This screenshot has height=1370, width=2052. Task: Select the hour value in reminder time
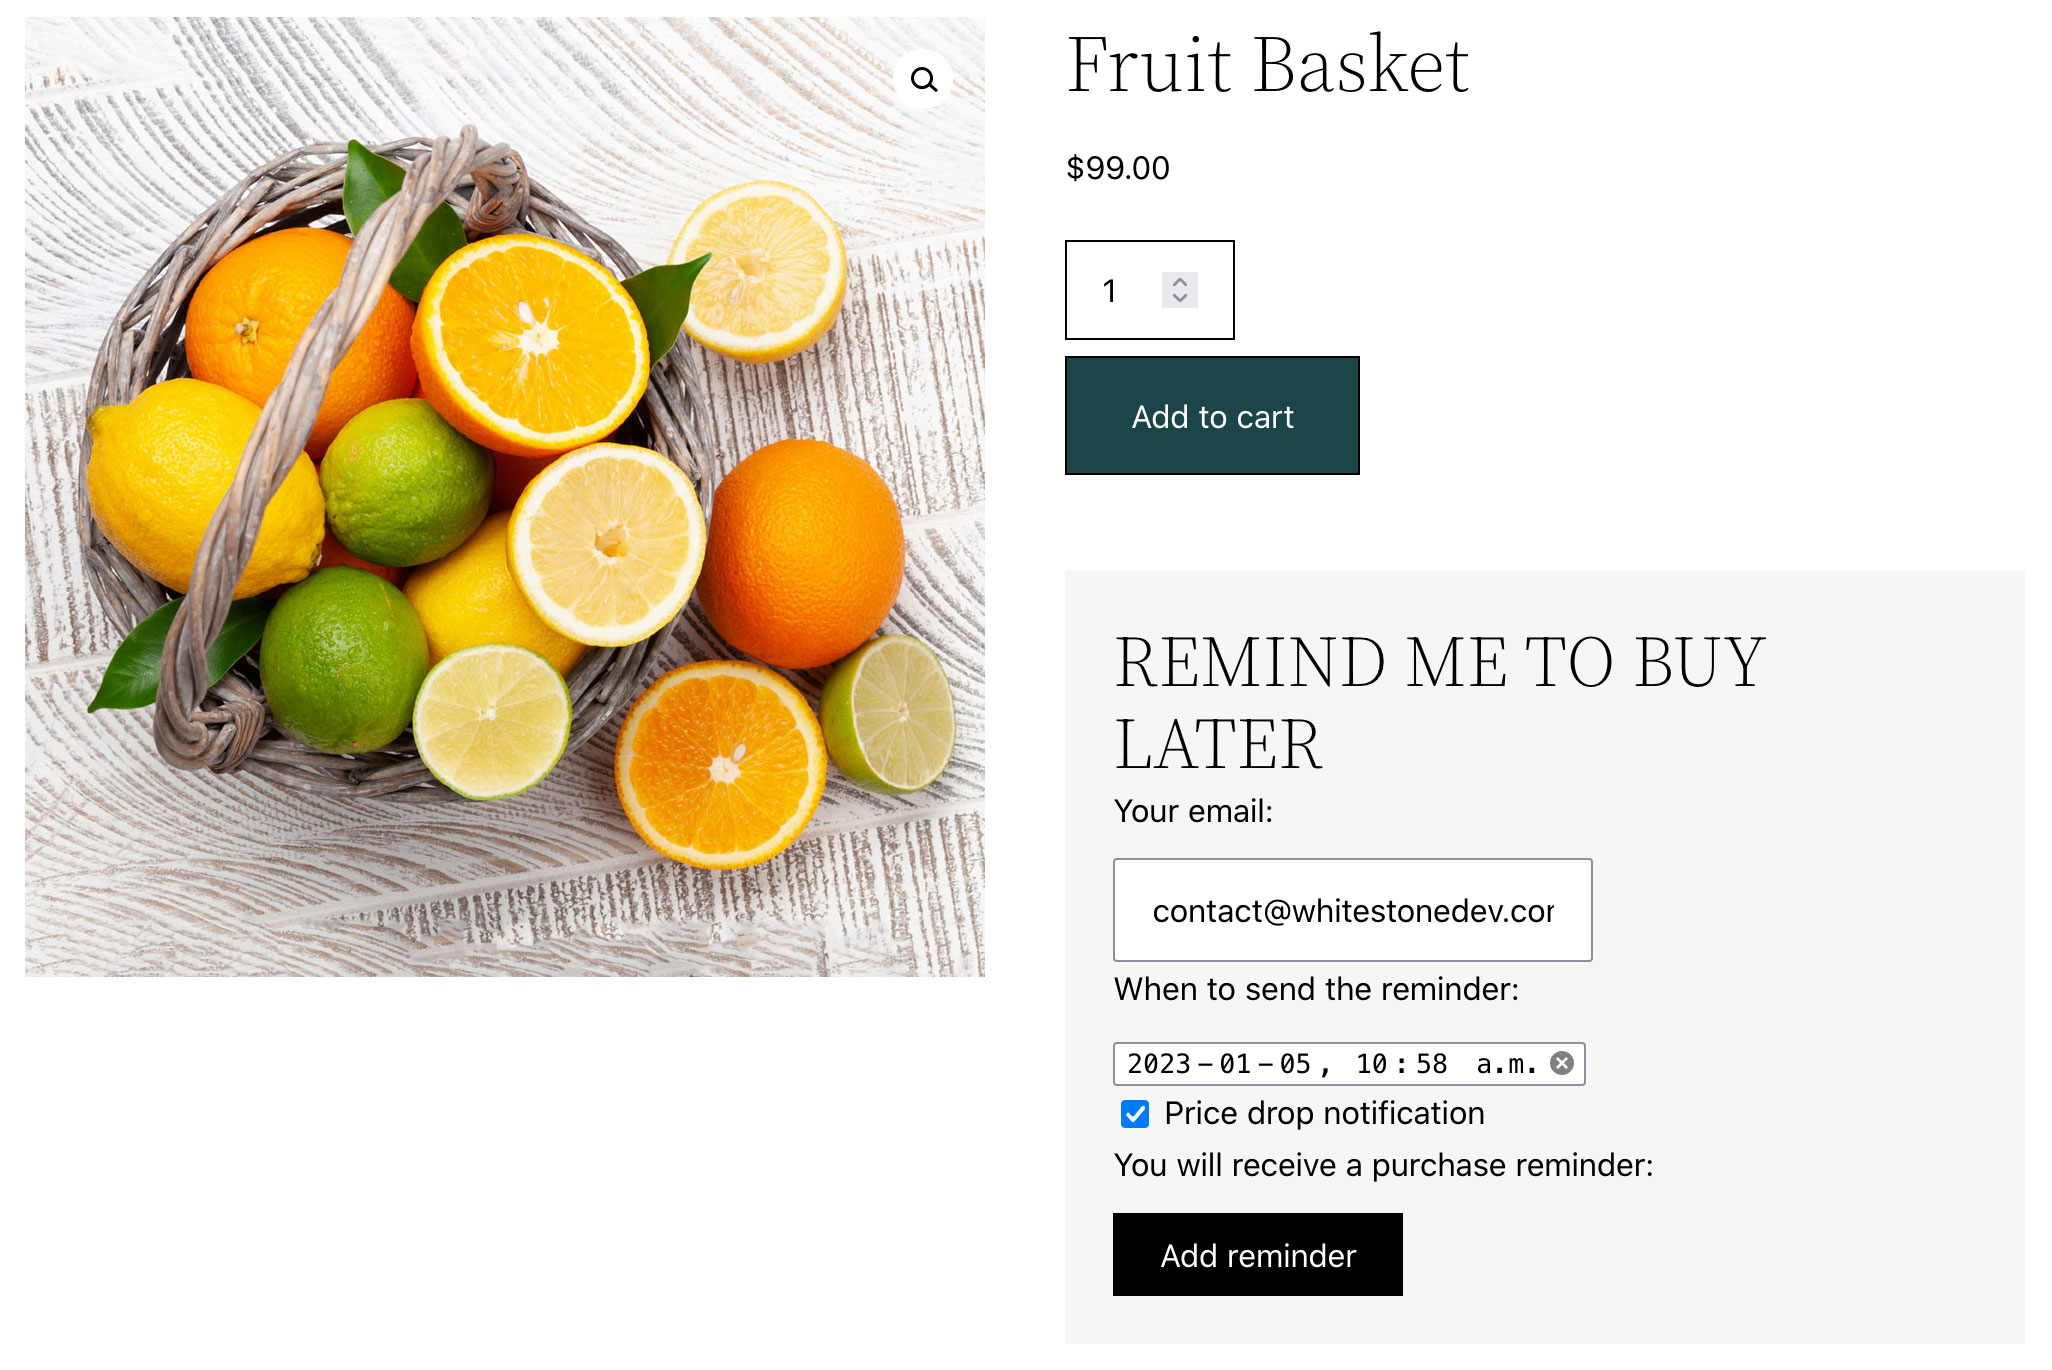pos(1371,1064)
